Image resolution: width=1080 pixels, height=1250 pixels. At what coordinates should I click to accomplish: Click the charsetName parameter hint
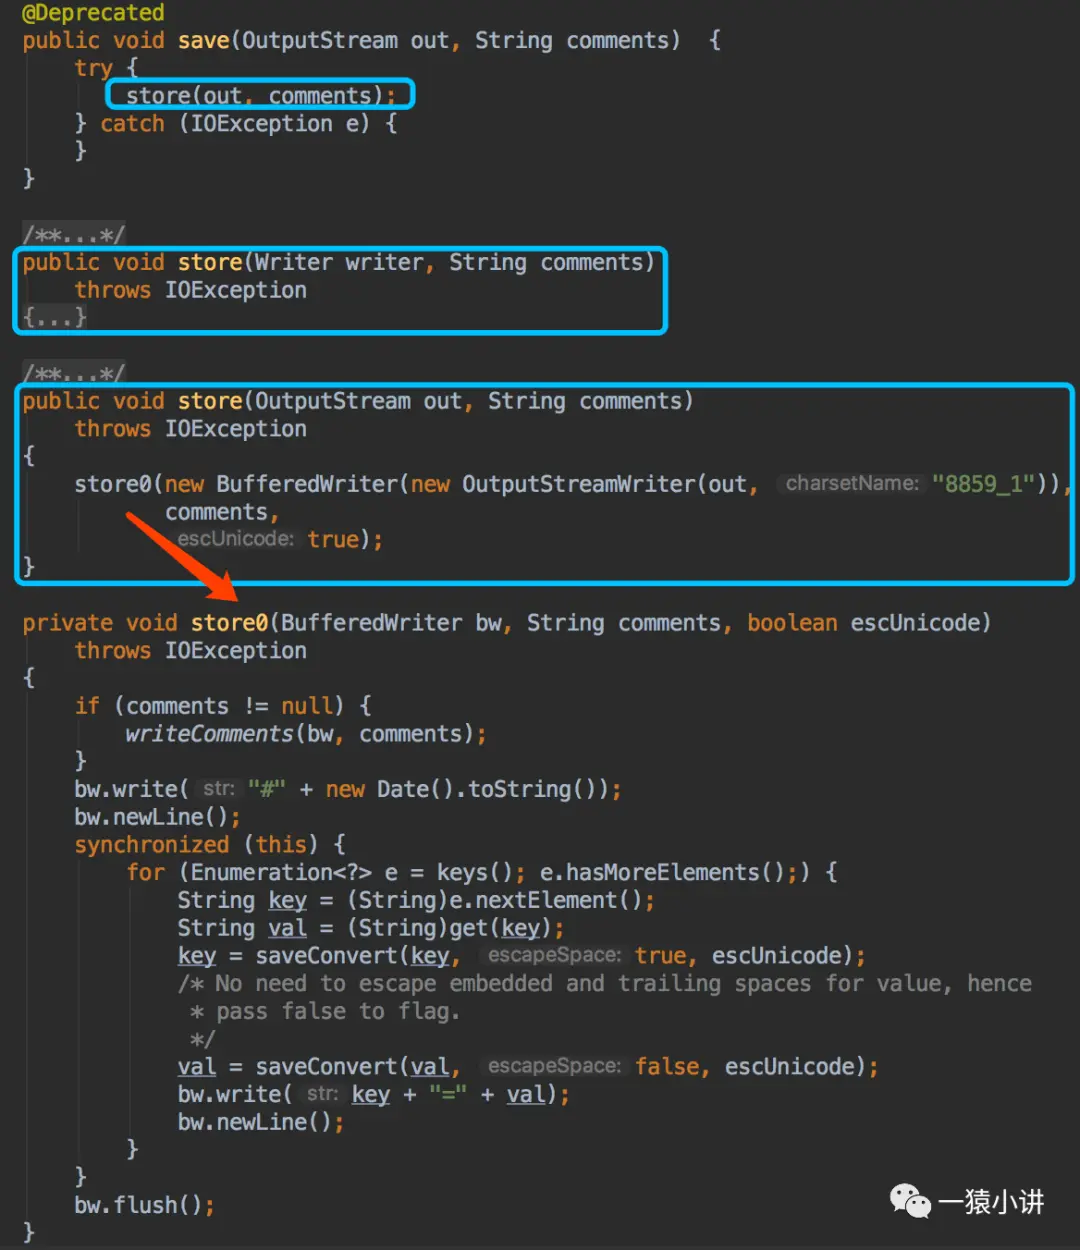tap(852, 484)
